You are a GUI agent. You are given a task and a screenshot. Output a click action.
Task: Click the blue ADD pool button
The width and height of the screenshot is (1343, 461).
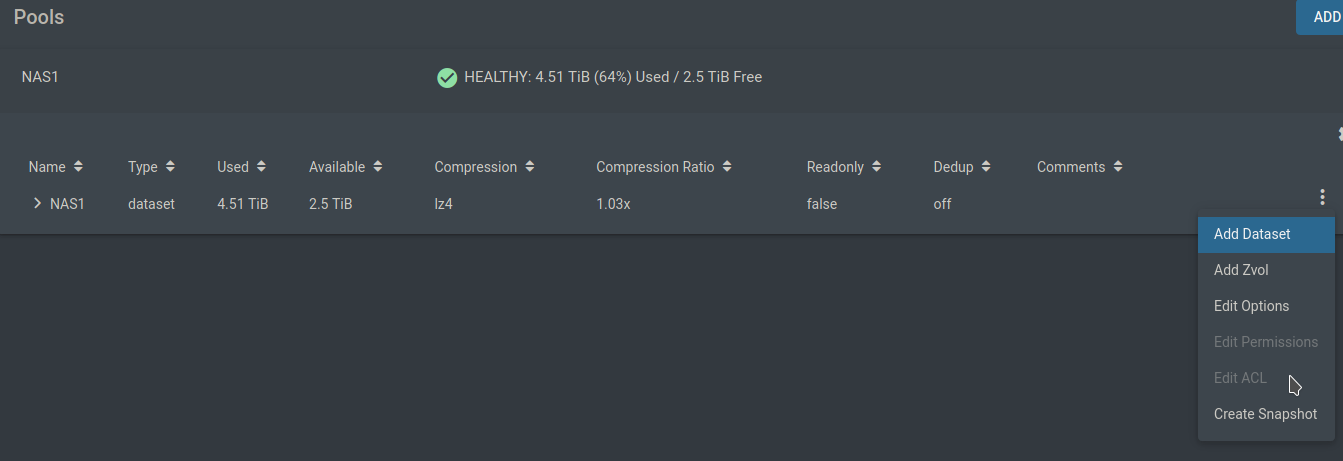click(1320, 17)
